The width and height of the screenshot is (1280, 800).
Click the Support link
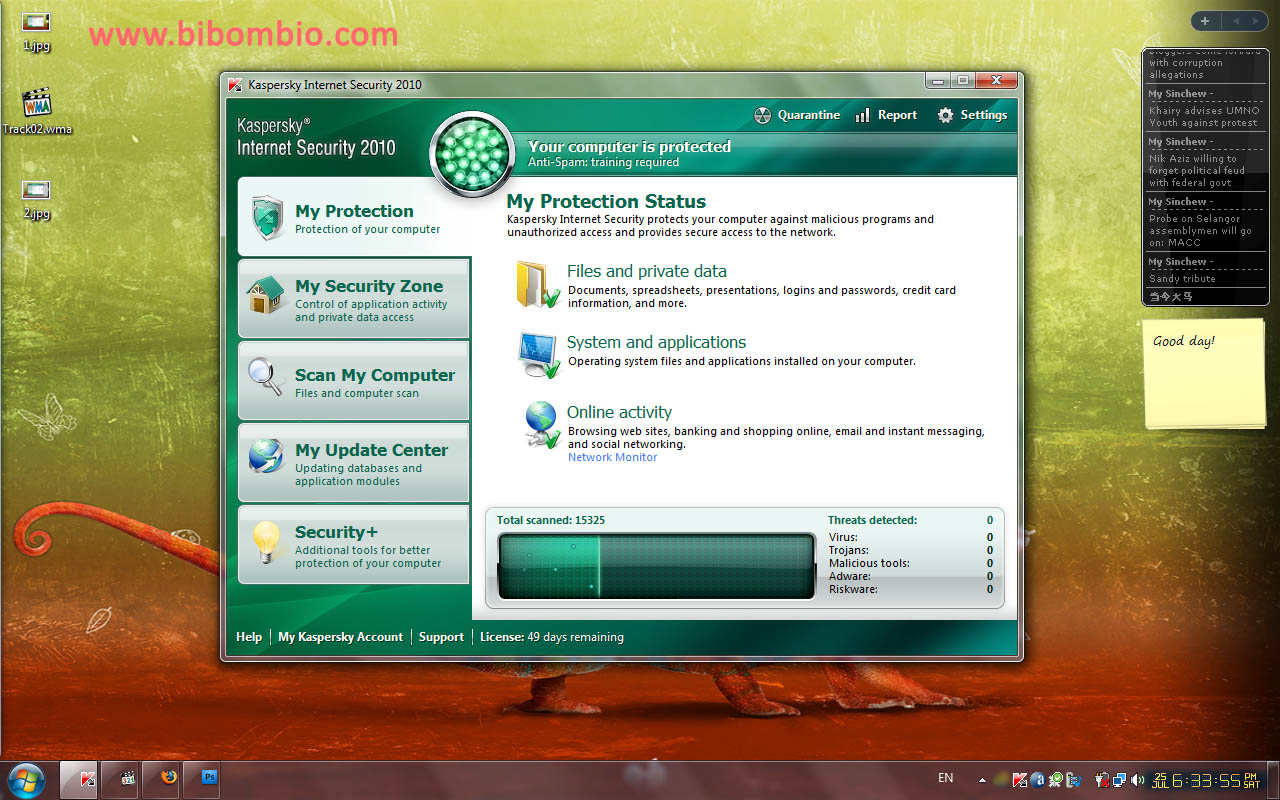pos(441,637)
